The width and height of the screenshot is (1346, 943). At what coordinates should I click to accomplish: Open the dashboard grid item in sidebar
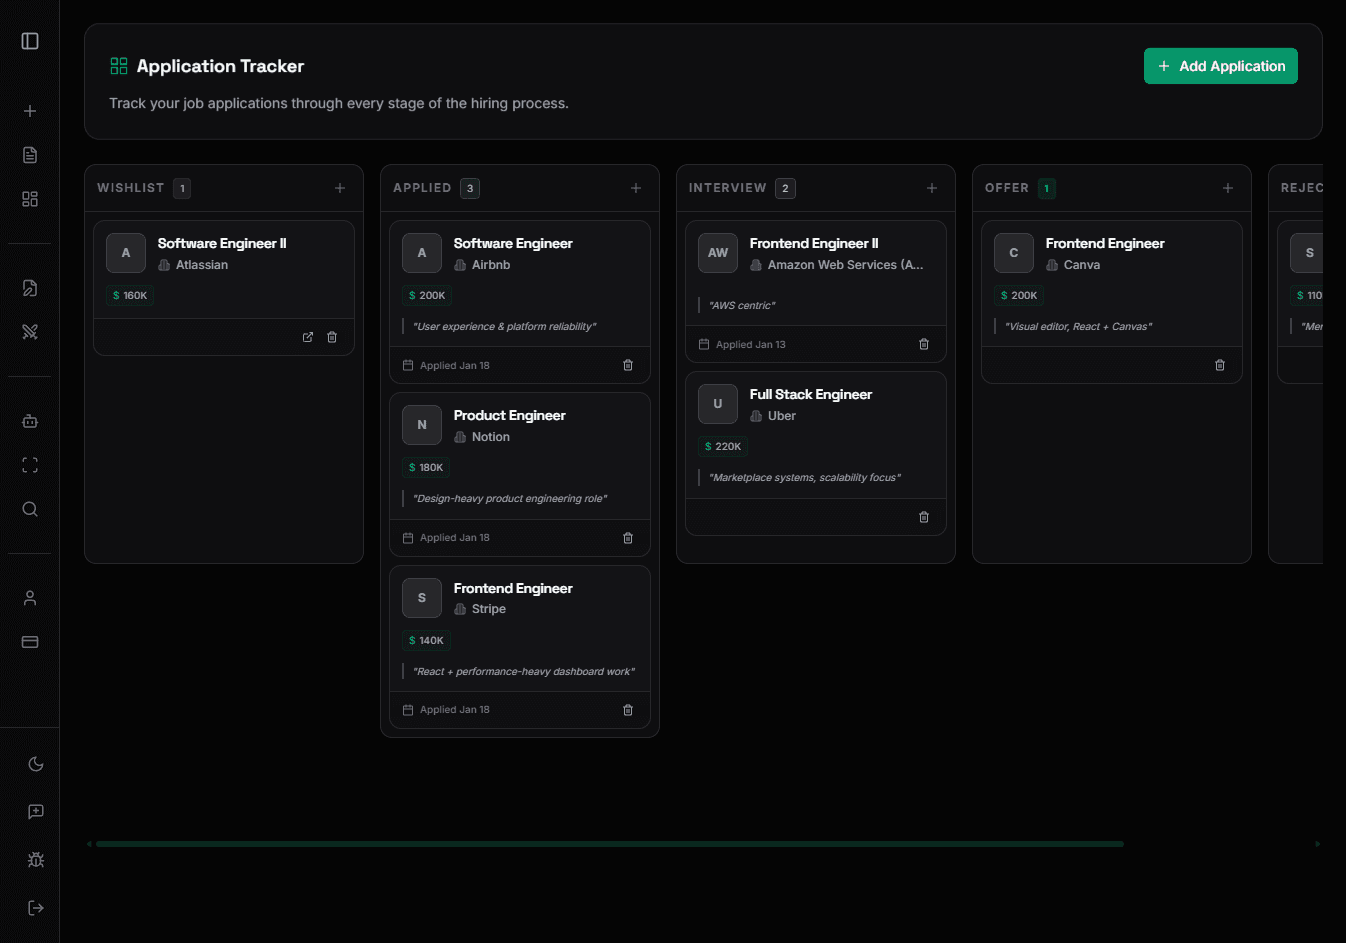pyautogui.click(x=29, y=199)
